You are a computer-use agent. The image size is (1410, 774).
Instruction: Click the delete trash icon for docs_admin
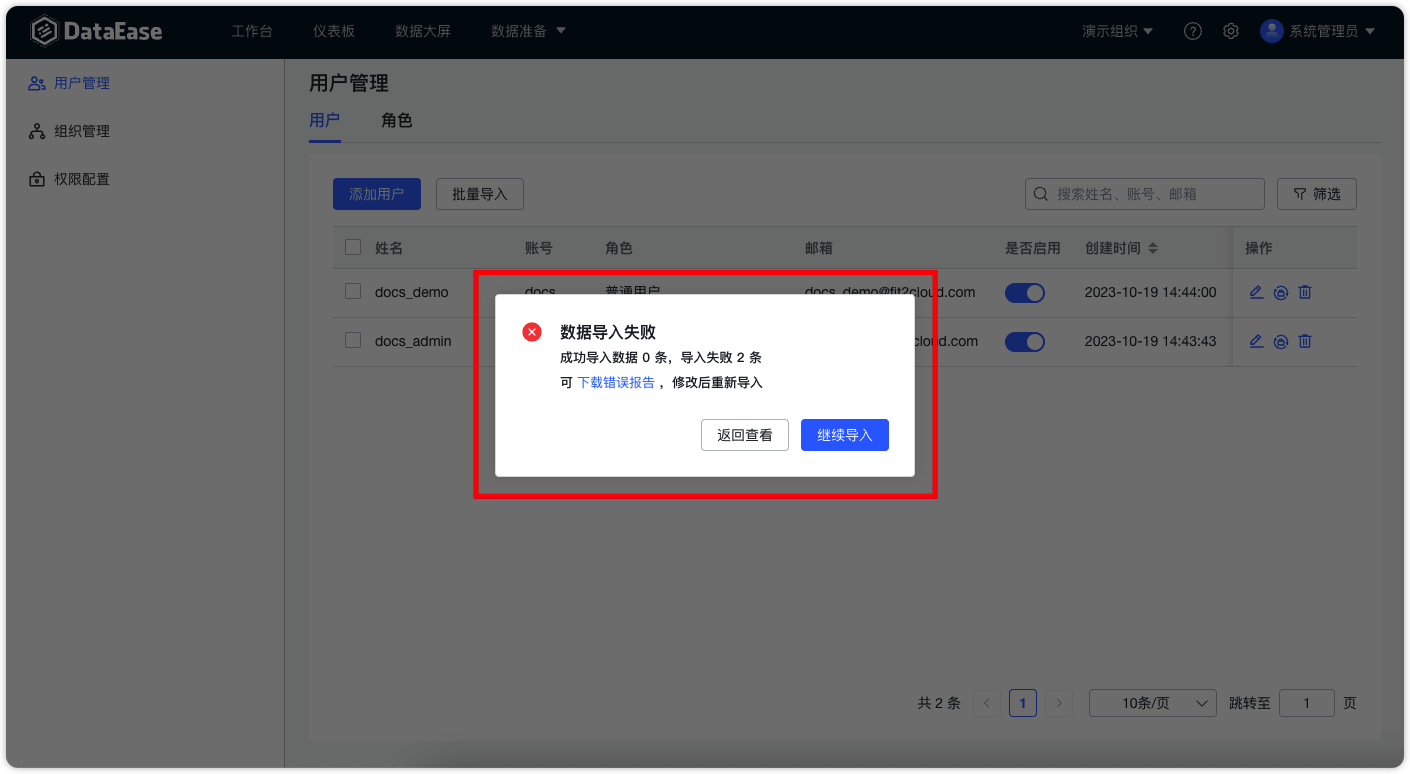click(1305, 341)
